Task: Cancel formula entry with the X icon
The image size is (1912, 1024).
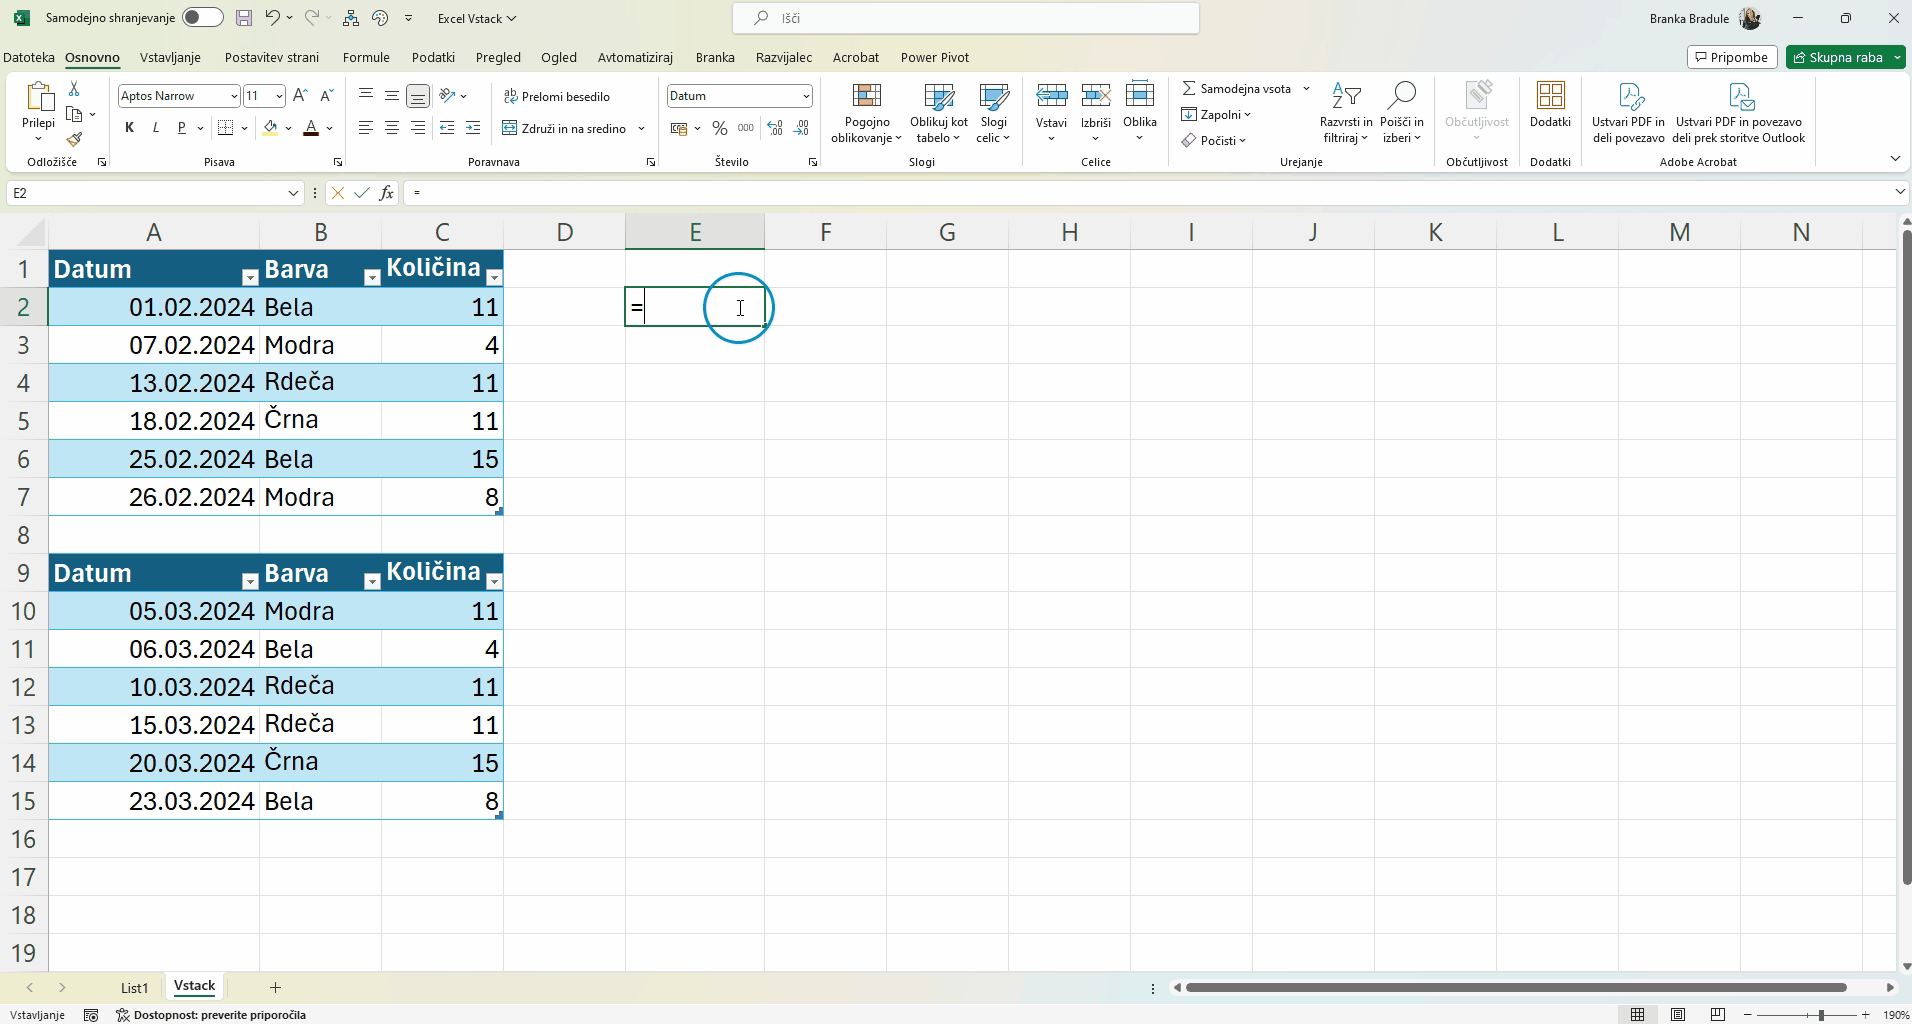Action: pyautogui.click(x=338, y=193)
